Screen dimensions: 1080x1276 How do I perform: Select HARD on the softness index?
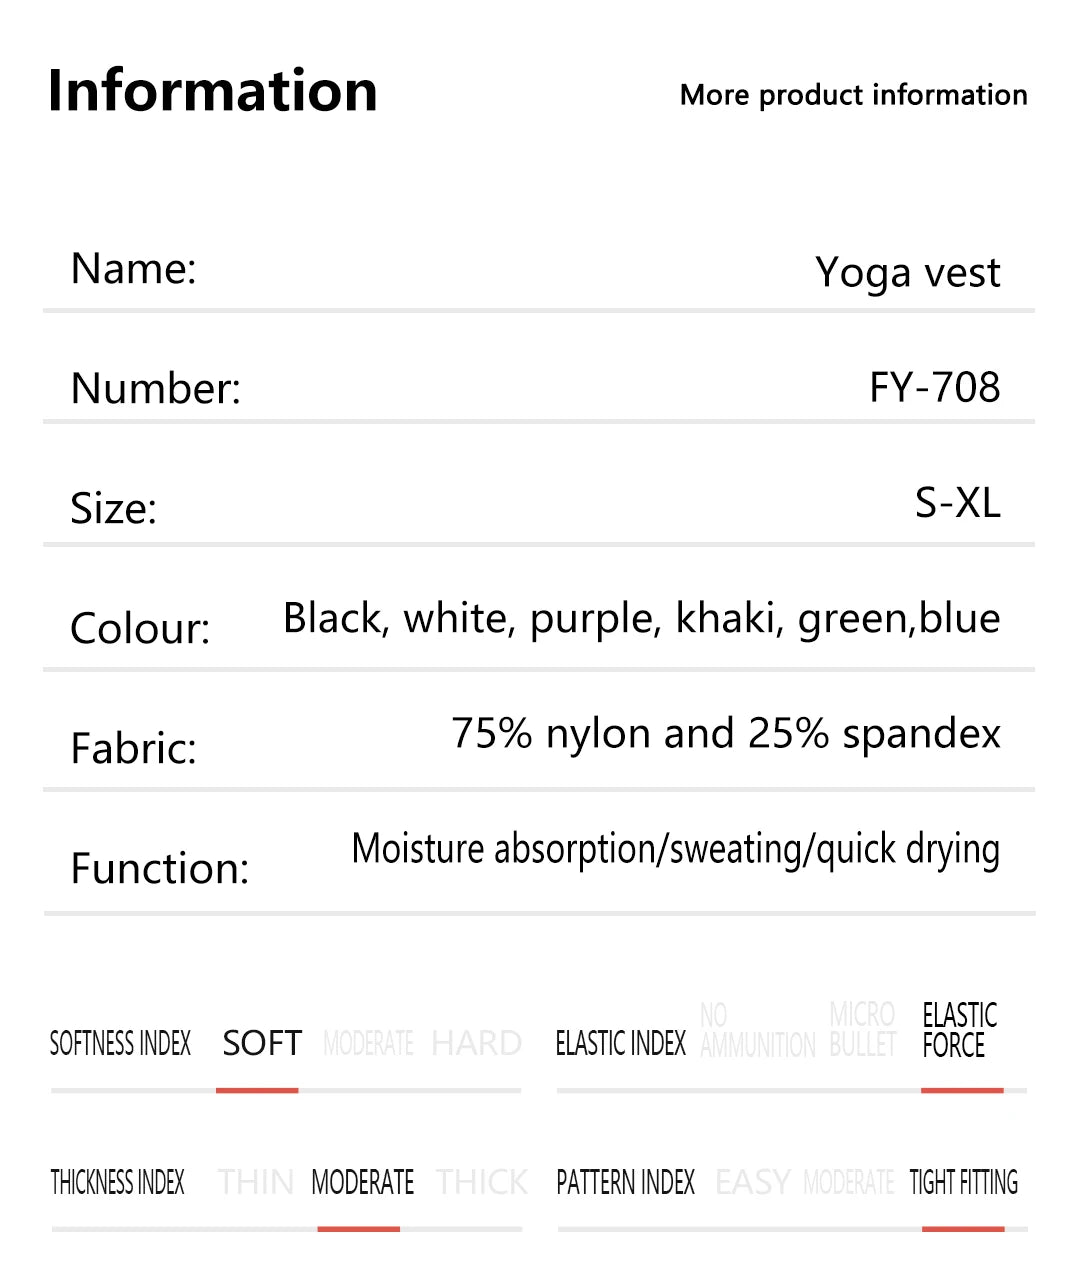[476, 1043]
